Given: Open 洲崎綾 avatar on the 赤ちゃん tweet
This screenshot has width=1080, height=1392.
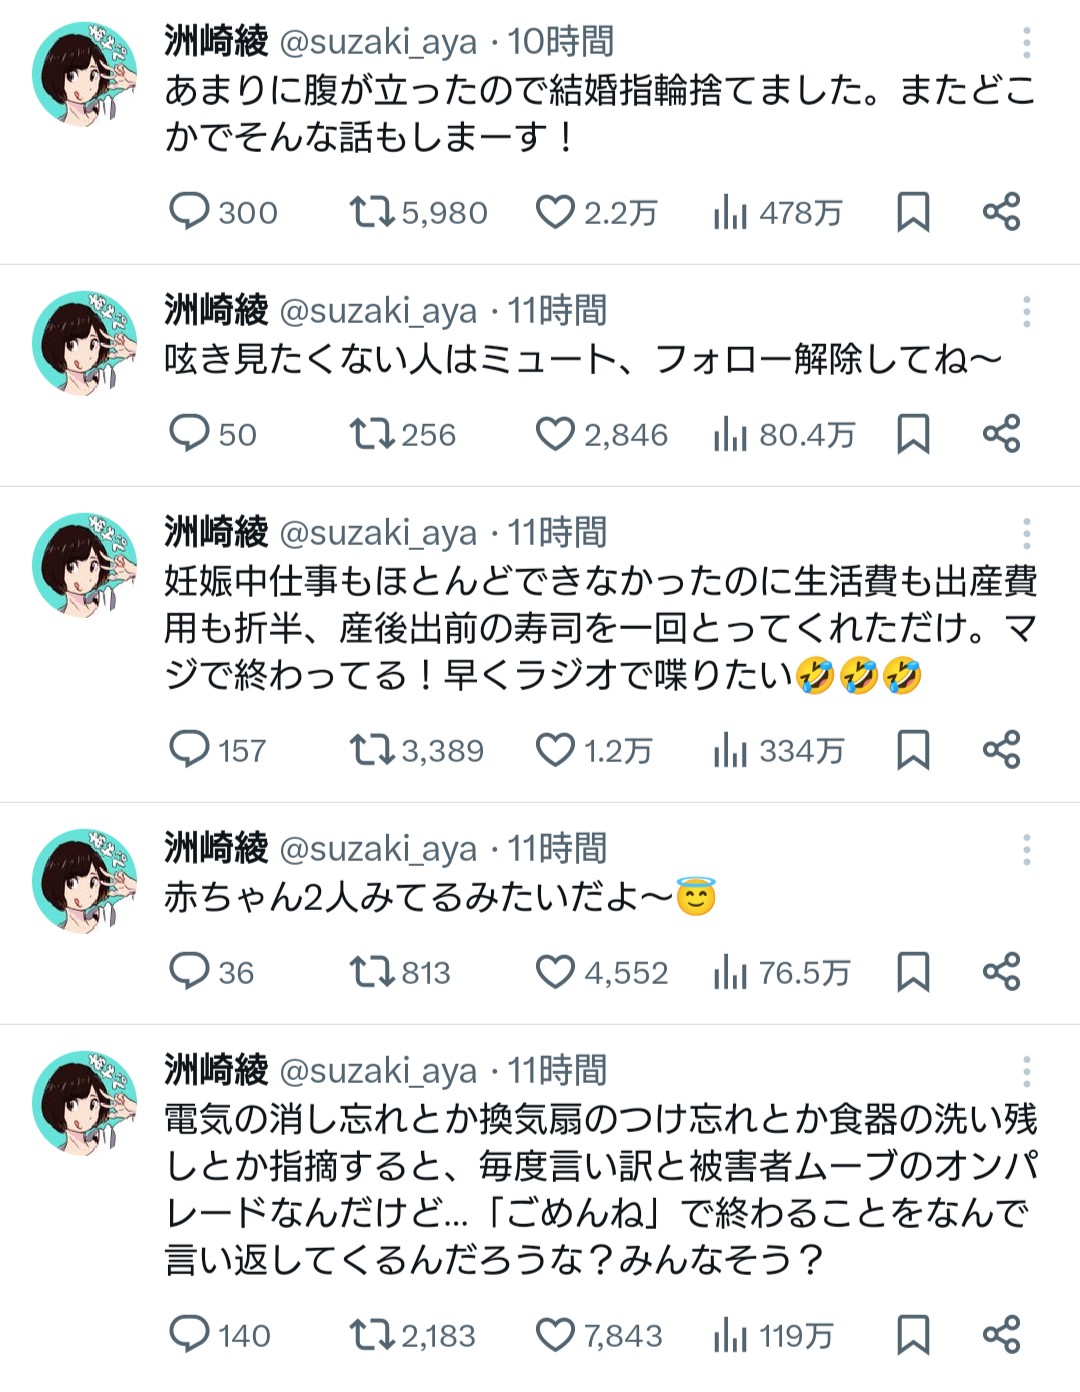Looking at the screenshot, I should pos(84,880).
